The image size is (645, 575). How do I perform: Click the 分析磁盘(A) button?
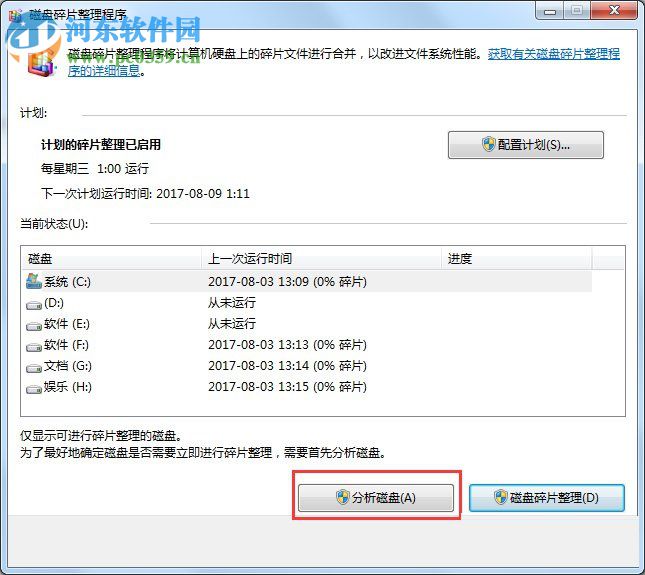[x=376, y=498]
